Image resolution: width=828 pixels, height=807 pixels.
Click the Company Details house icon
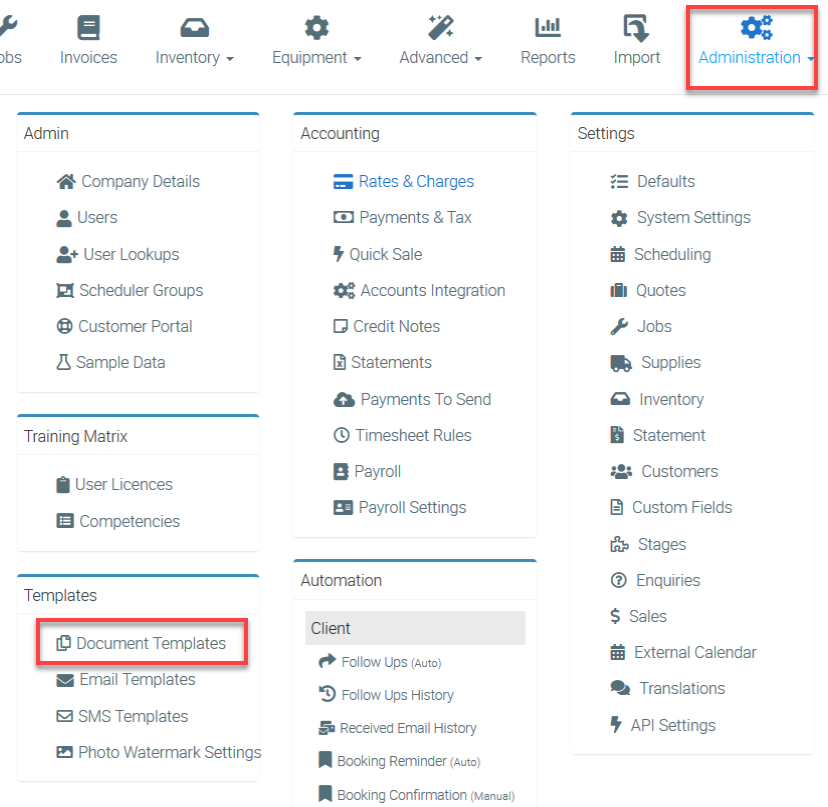[66, 182]
